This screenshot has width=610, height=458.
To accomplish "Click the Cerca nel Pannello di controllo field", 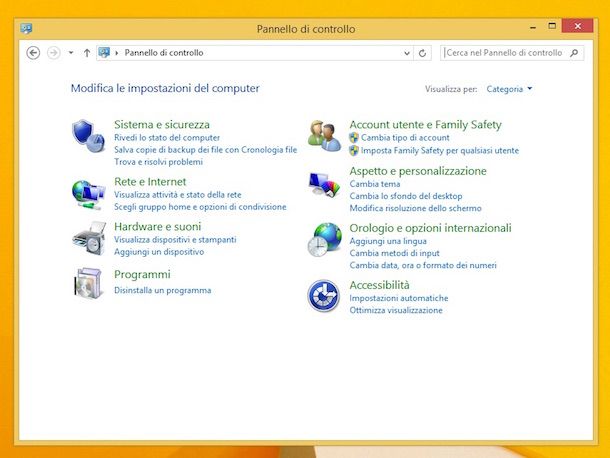I will pyautogui.click(x=505, y=53).
